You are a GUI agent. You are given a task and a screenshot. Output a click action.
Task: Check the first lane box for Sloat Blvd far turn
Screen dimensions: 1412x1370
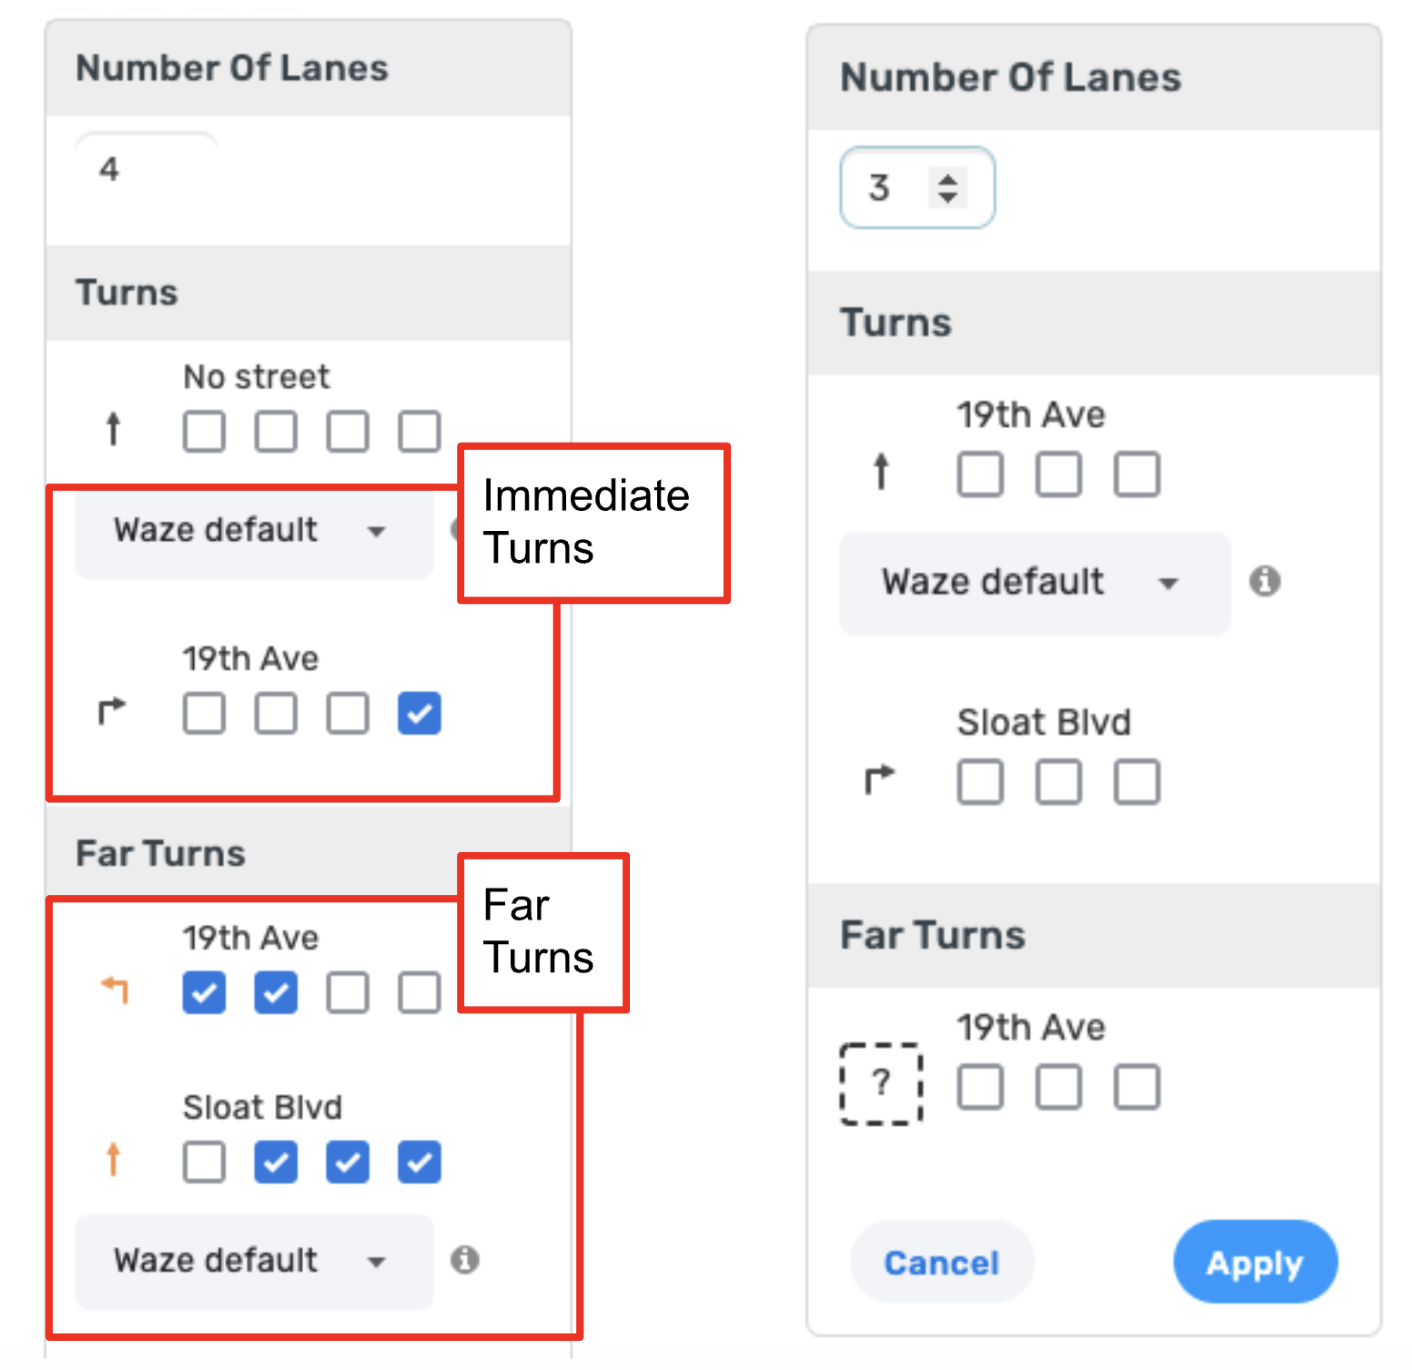click(204, 1163)
